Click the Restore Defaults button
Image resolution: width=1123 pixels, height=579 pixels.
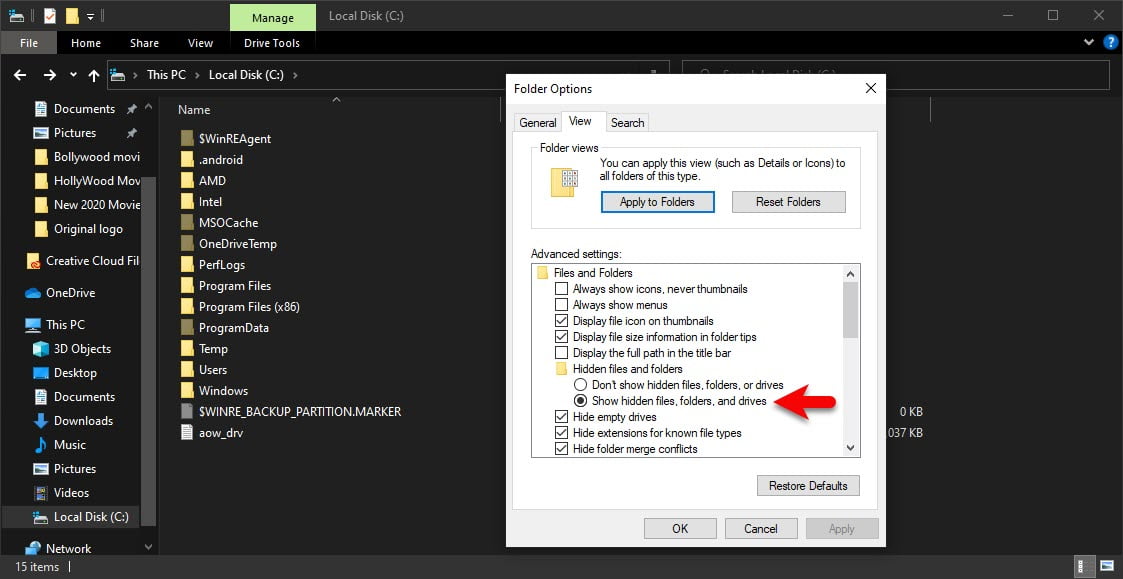(808, 486)
